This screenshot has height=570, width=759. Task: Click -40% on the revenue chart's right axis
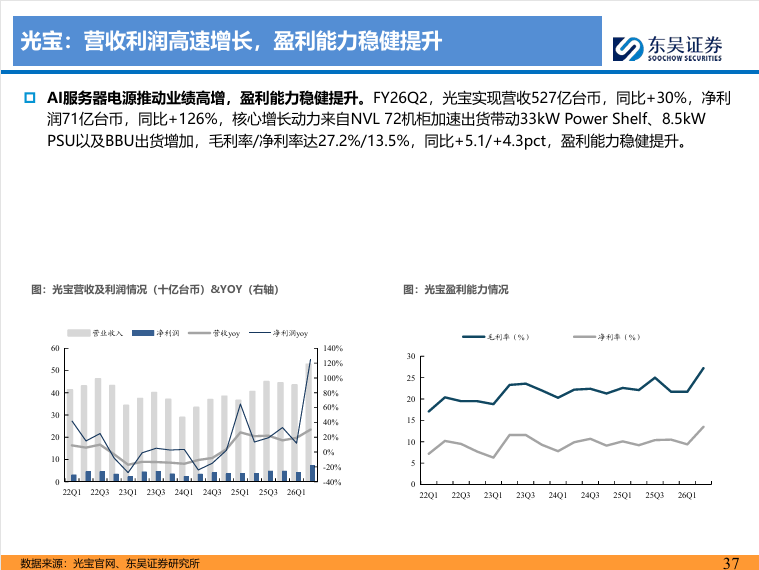[332, 482]
